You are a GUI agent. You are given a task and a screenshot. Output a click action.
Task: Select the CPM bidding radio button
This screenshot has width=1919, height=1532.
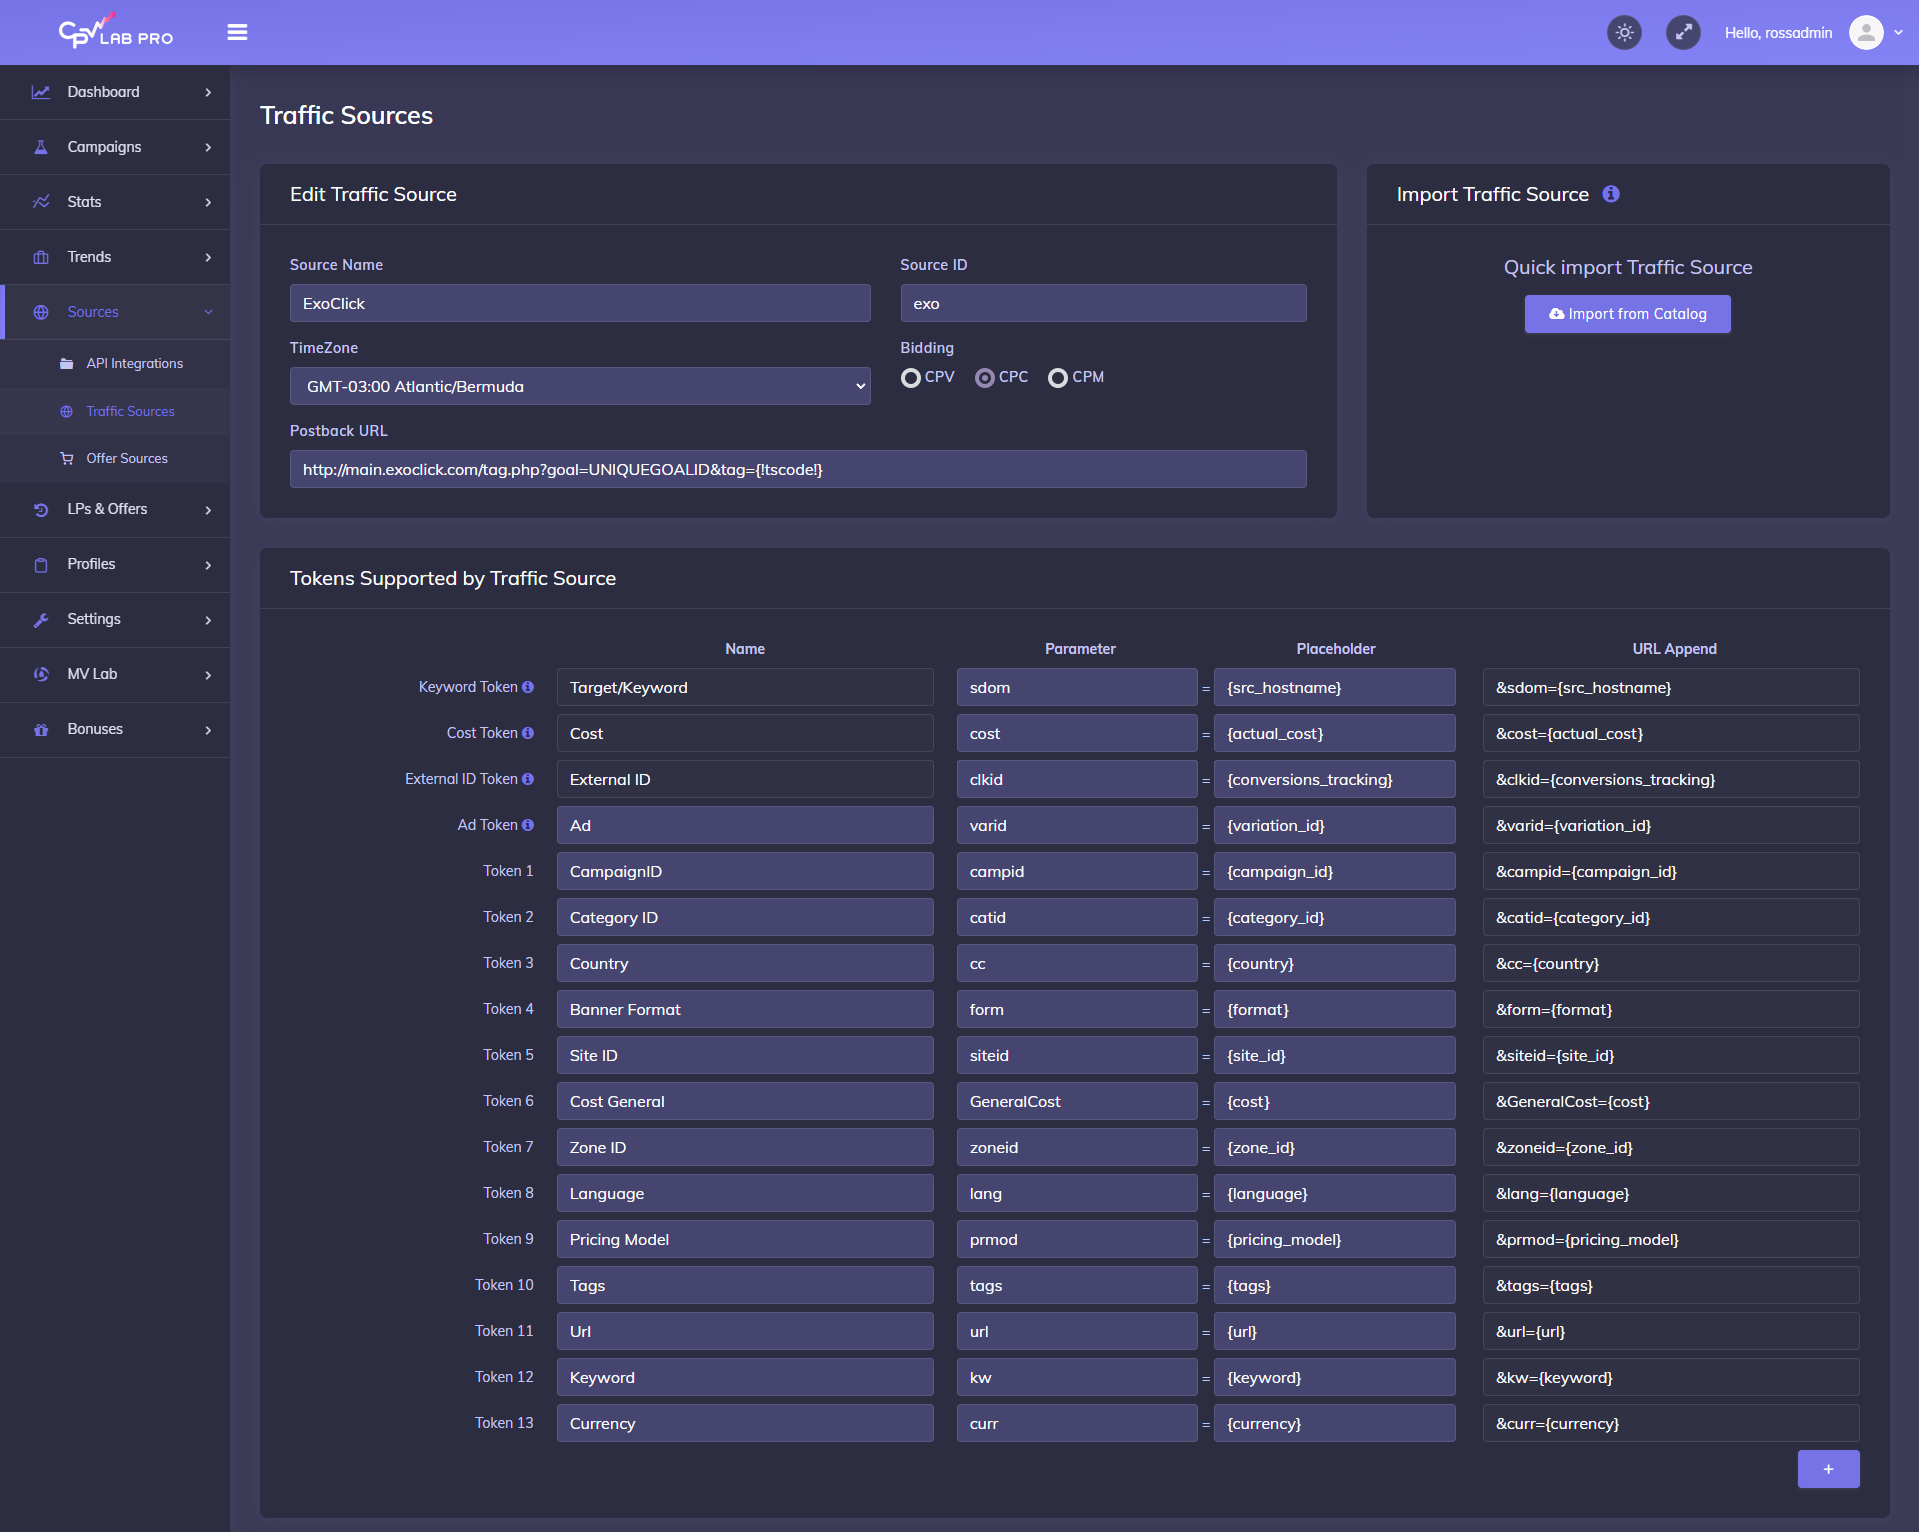pos(1058,378)
